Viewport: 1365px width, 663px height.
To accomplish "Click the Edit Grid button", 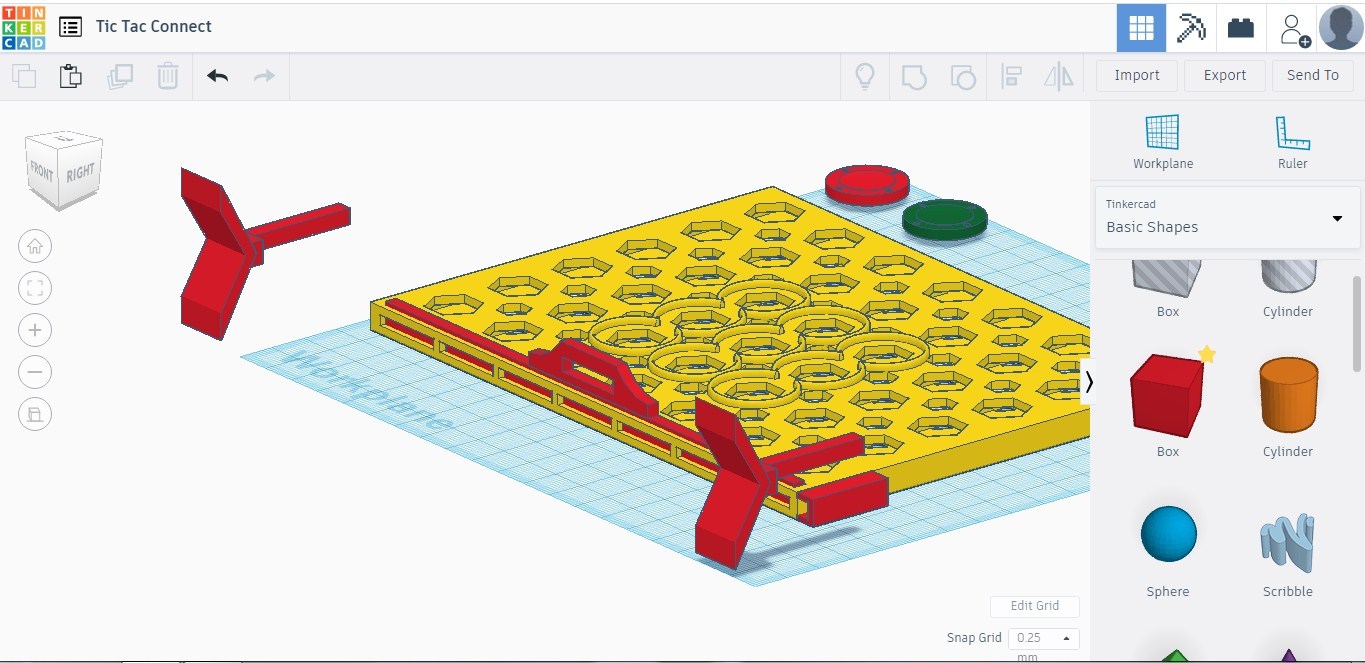I will (x=1035, y=606).
